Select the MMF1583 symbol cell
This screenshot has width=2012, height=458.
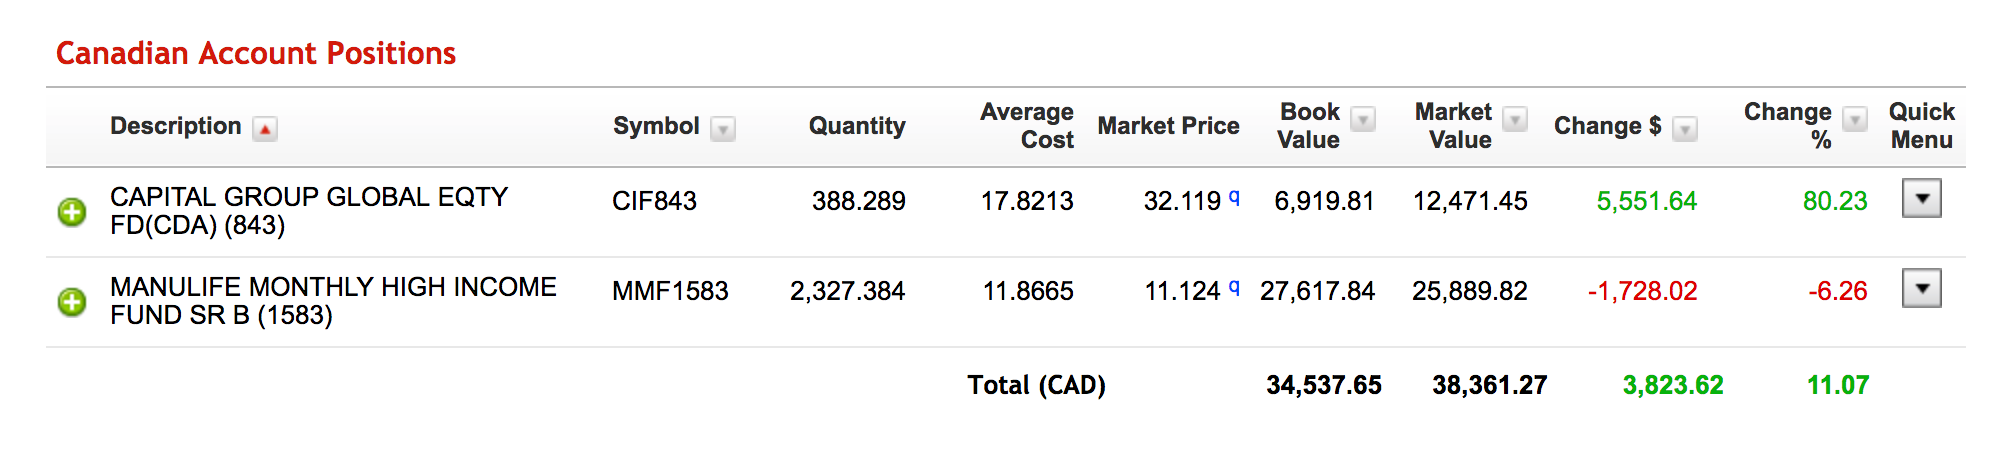click(x=671, y=291)
